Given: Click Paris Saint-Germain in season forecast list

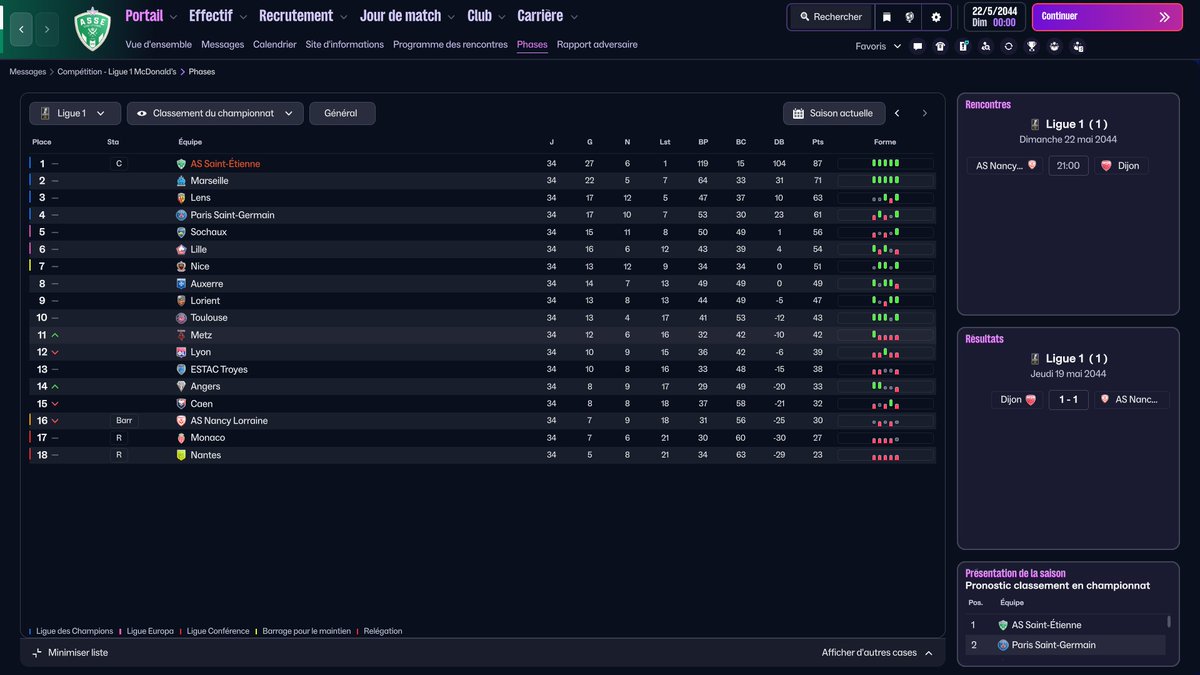Looking at the screenshot, I should (1053, 645).
